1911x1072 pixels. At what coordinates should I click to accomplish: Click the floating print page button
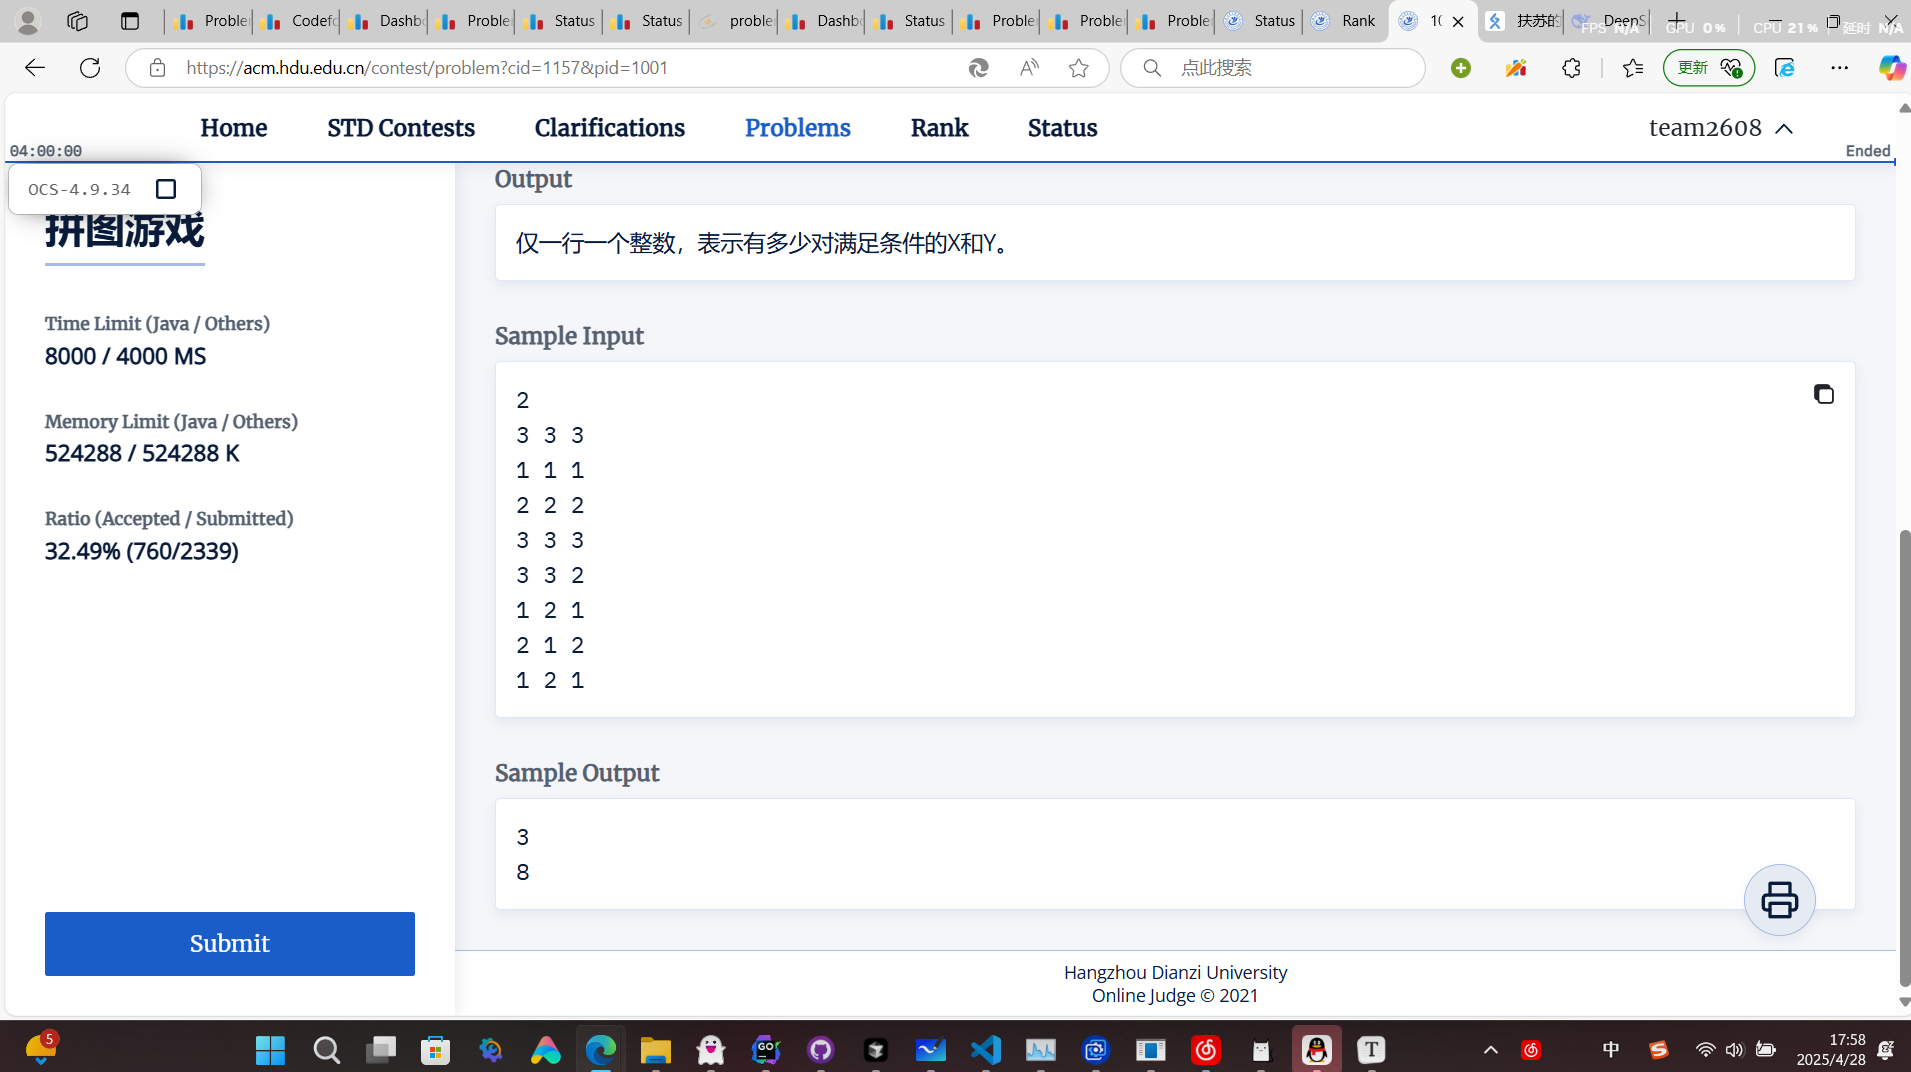(x=1779, y=900)
